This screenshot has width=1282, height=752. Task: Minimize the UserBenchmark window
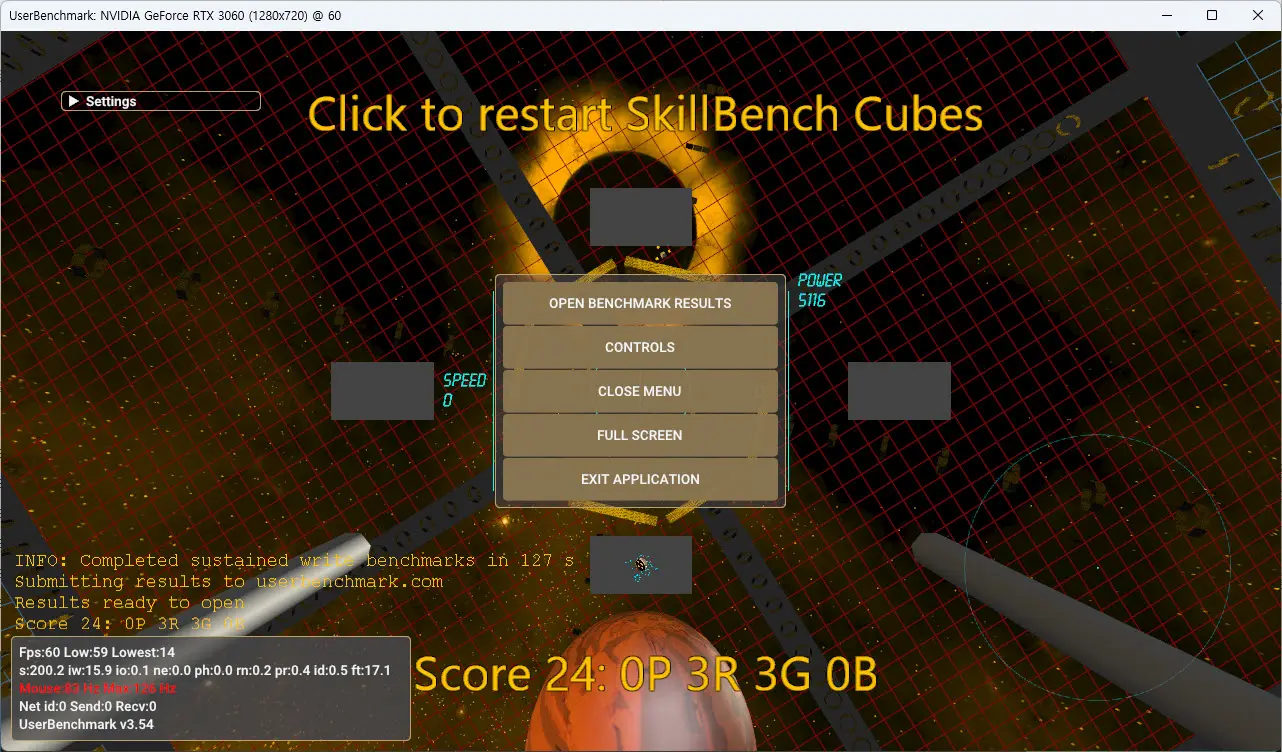(x=1166, y=15)
